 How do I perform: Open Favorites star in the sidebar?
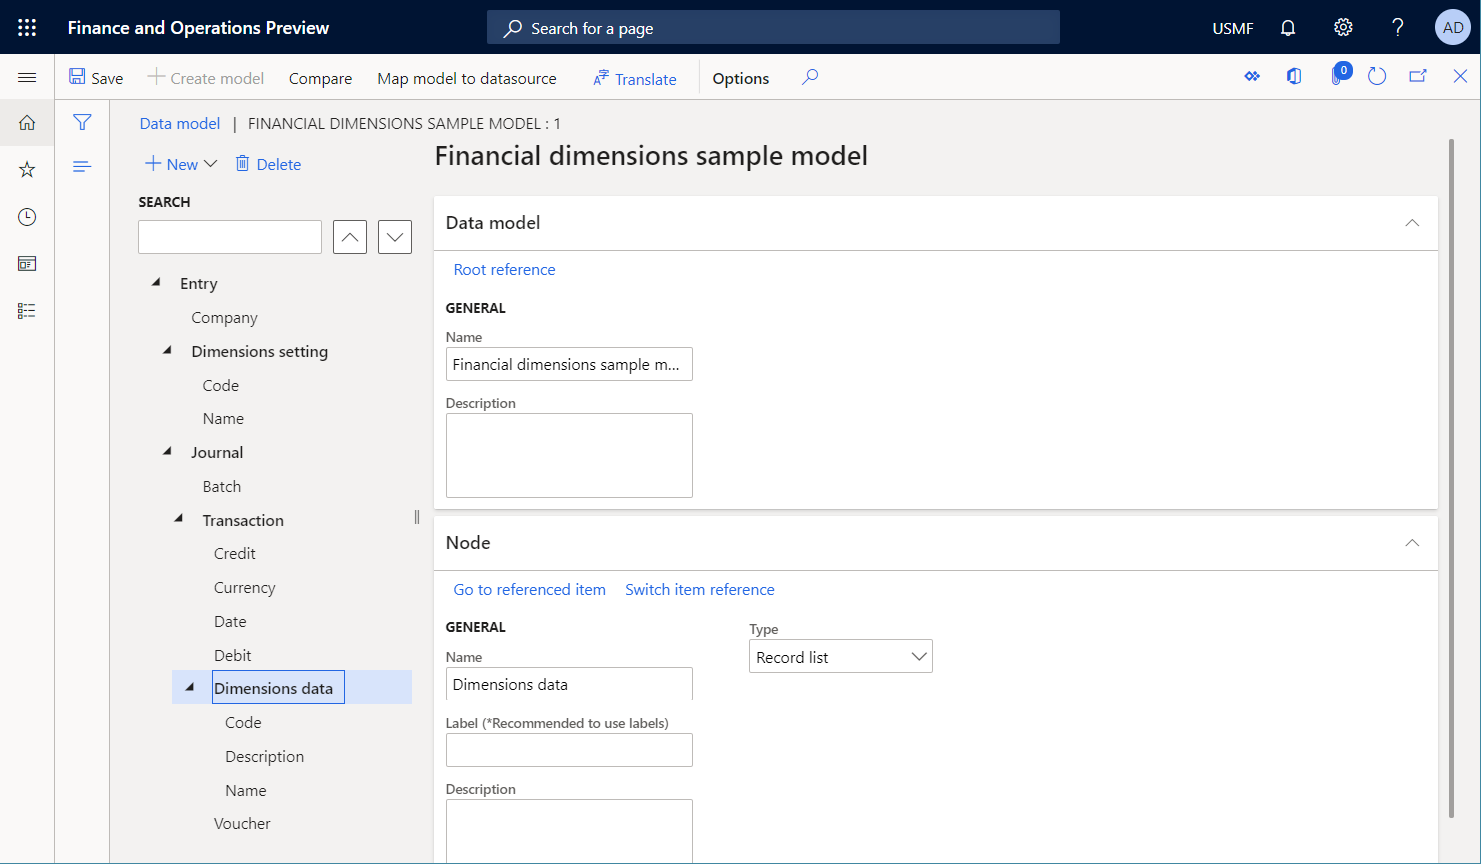[x=27, y=170]
